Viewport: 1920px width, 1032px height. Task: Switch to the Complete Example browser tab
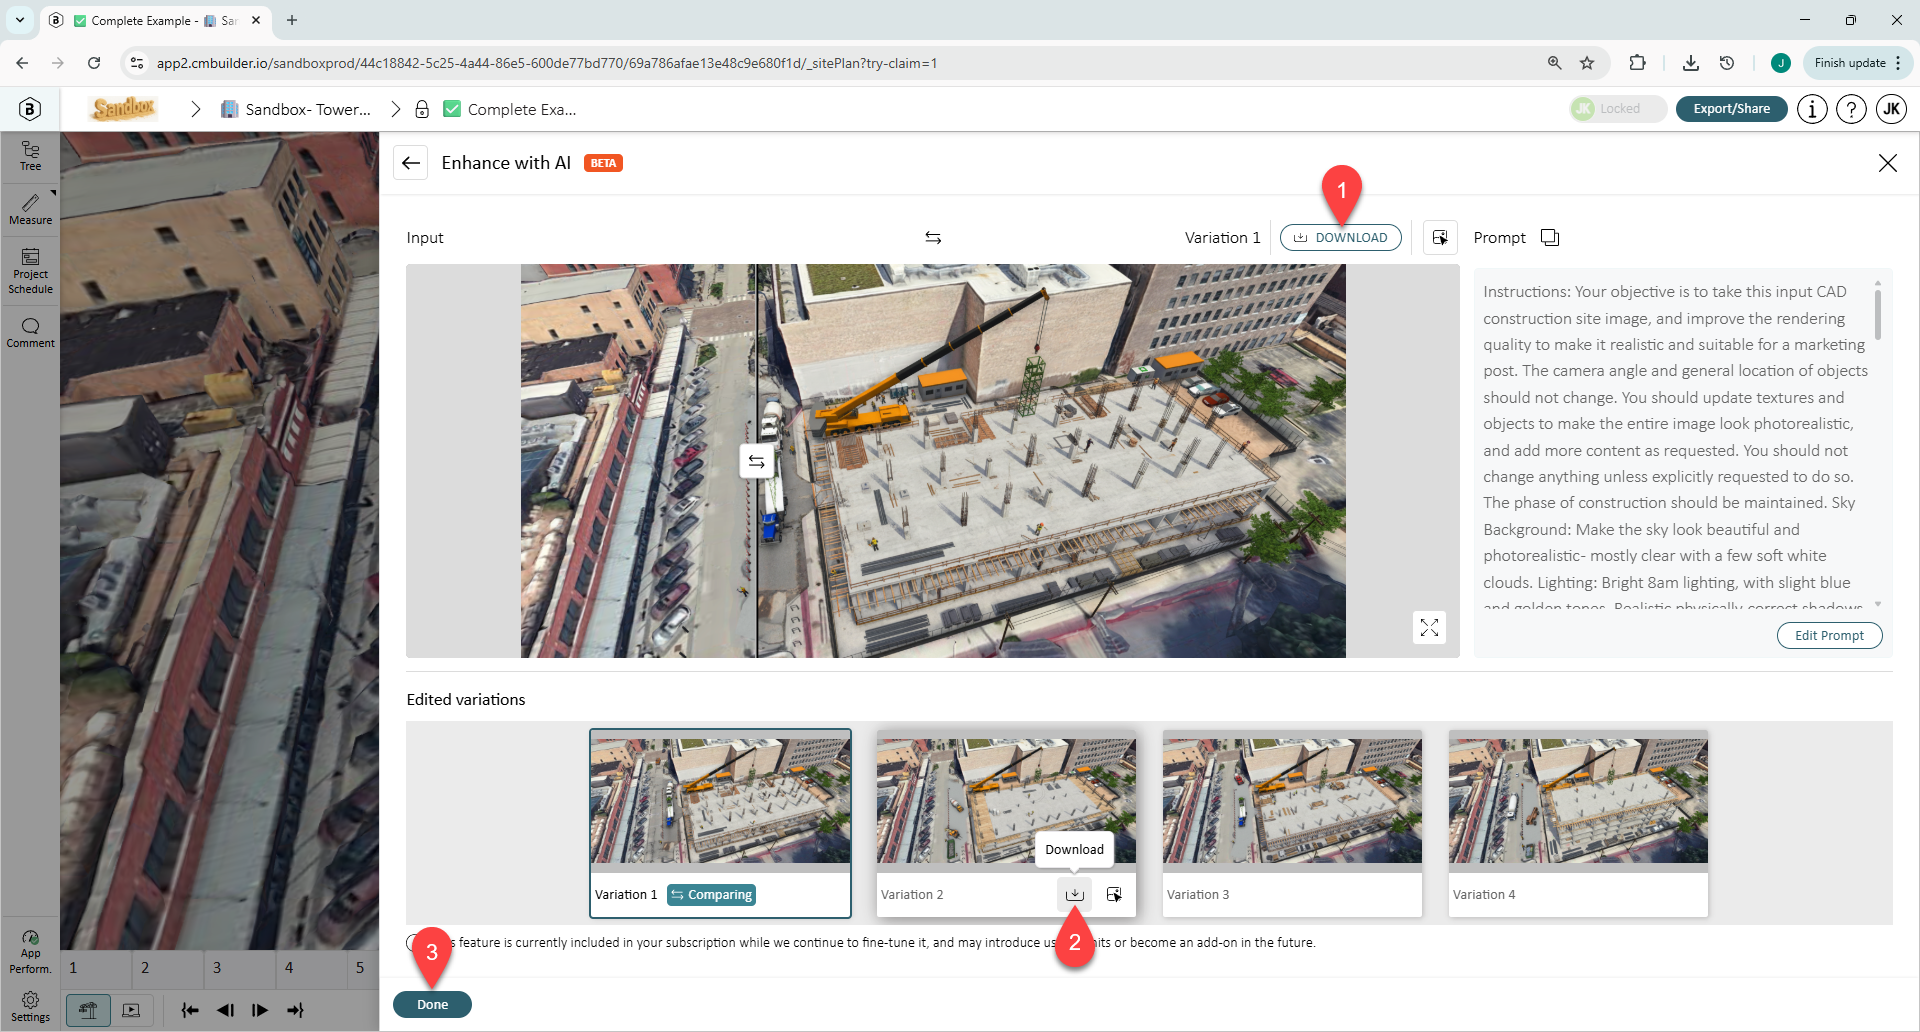[x=156, y=20]
